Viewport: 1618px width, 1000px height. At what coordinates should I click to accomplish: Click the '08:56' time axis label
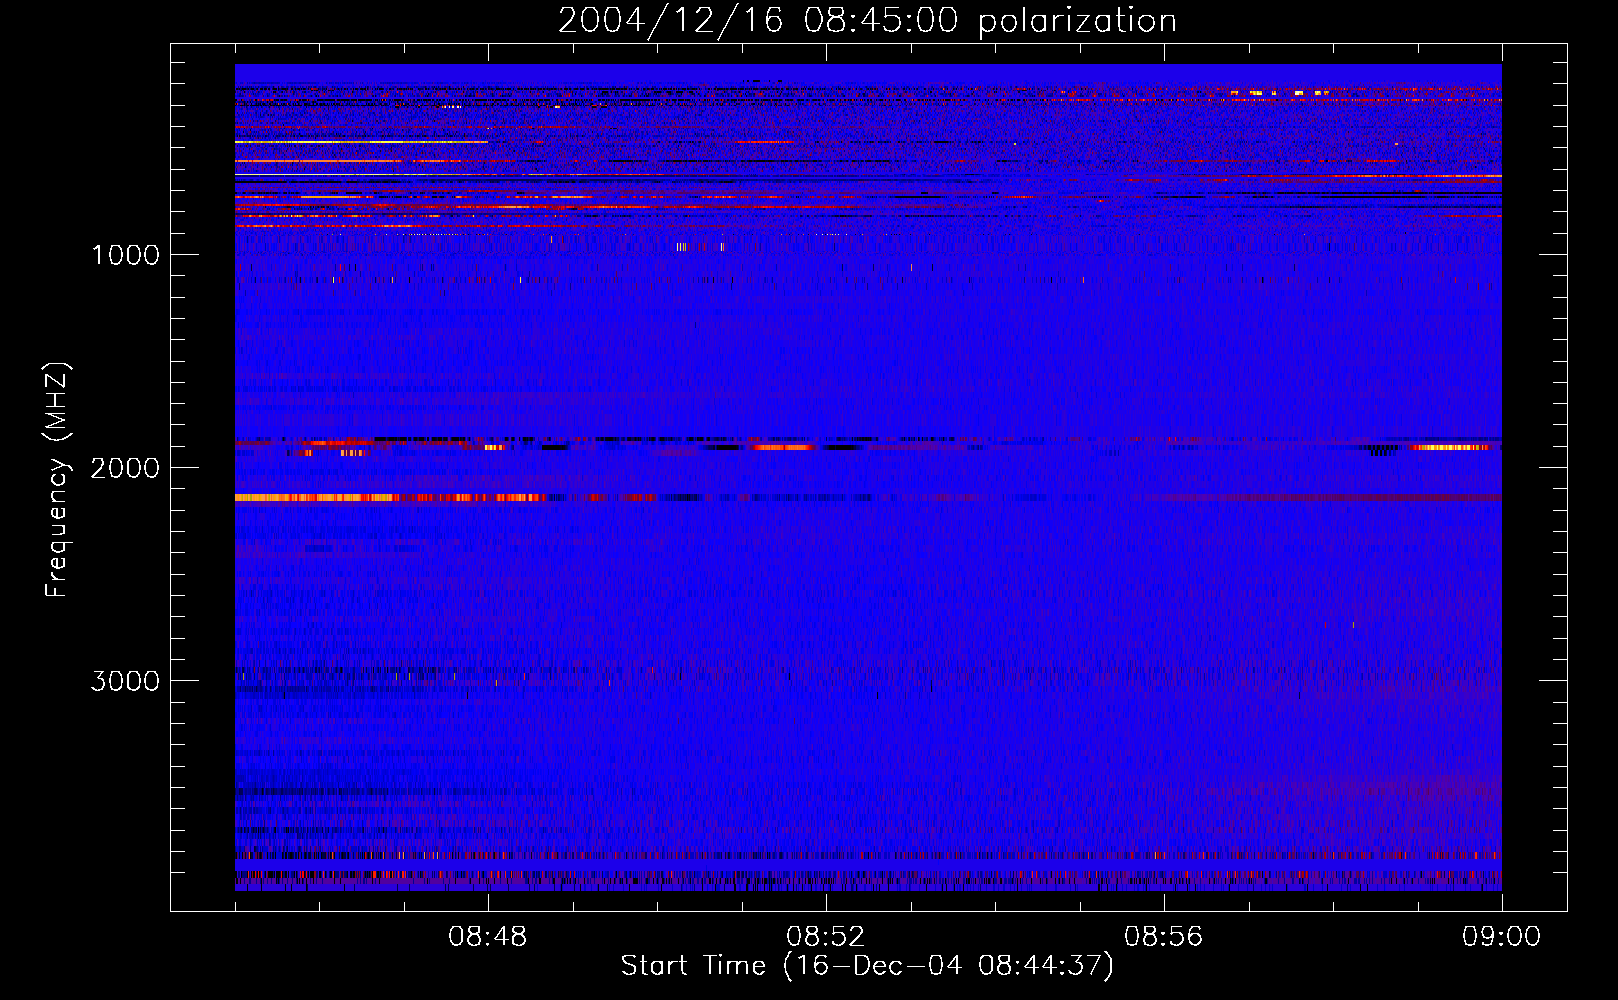(x=1163, y=937)
